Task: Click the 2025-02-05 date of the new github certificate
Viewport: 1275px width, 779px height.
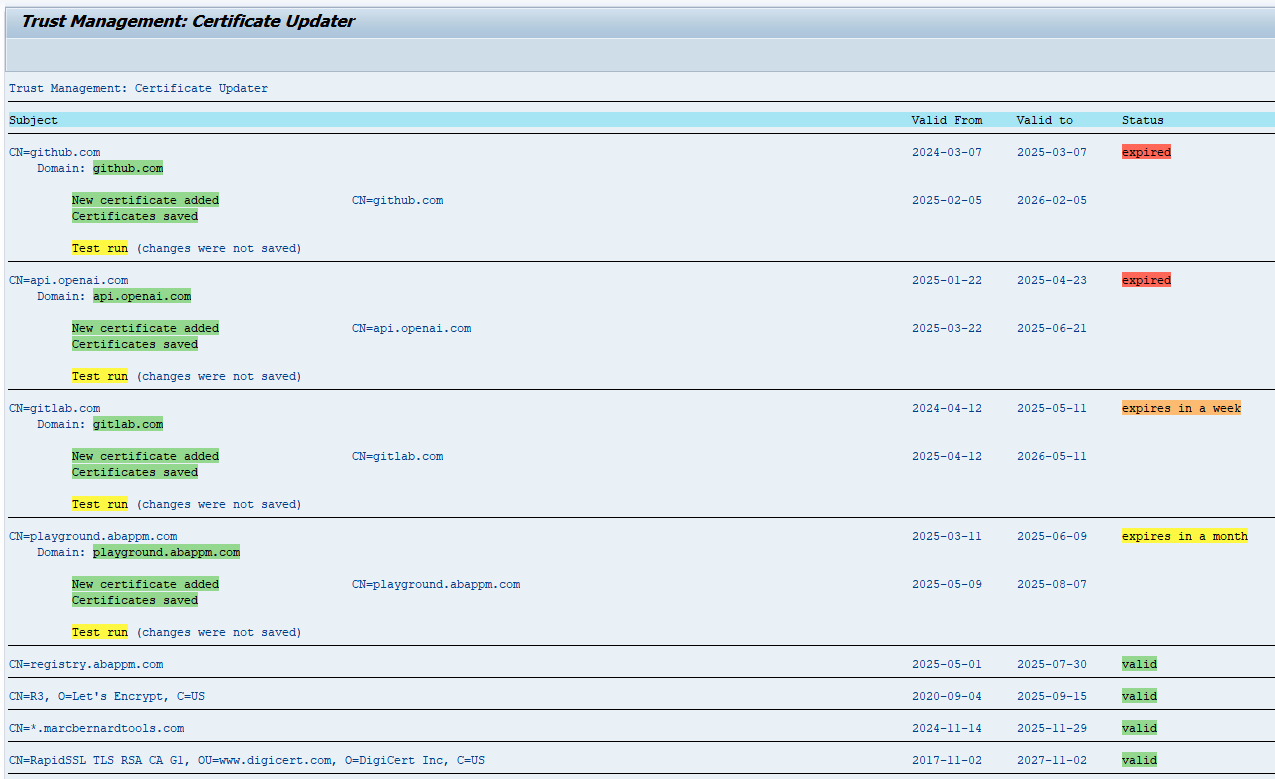Action: (947, 200)
